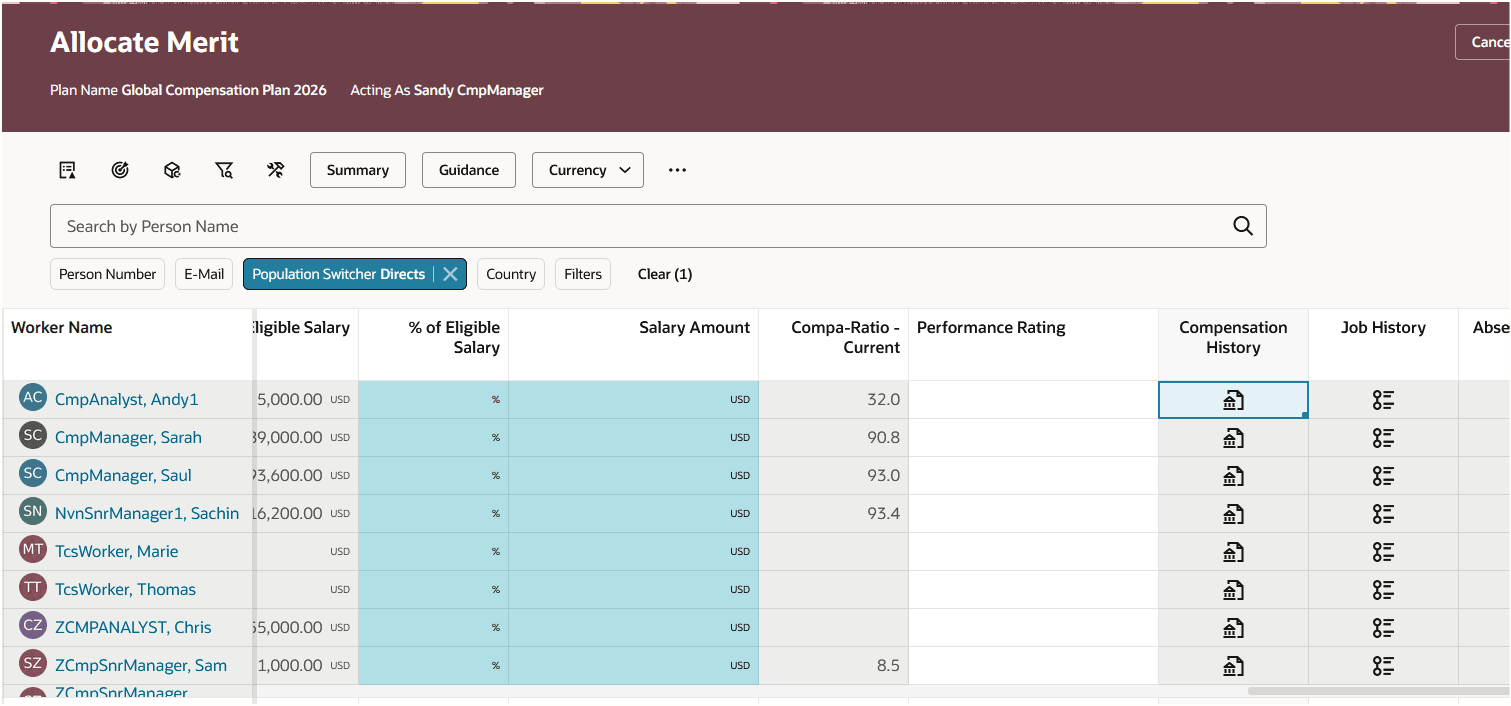The height and width of the screenshot is (706, 1511).
Task: Open Compensation History for CmpManager, Sarah
Action: 1233,438
